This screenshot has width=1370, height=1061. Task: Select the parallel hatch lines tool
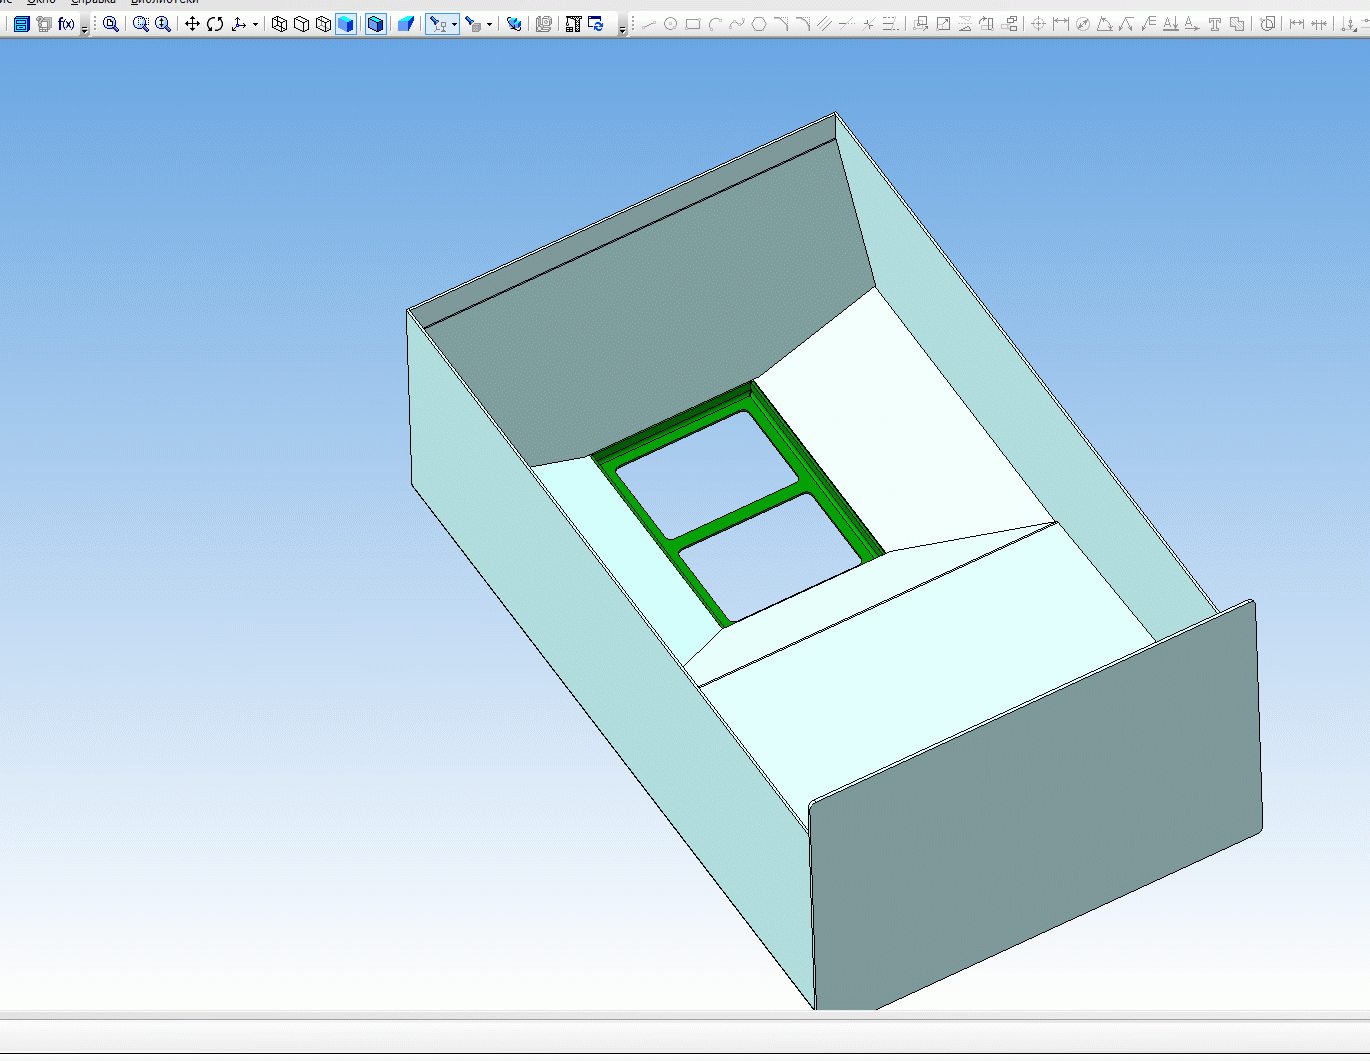point(825,24)
